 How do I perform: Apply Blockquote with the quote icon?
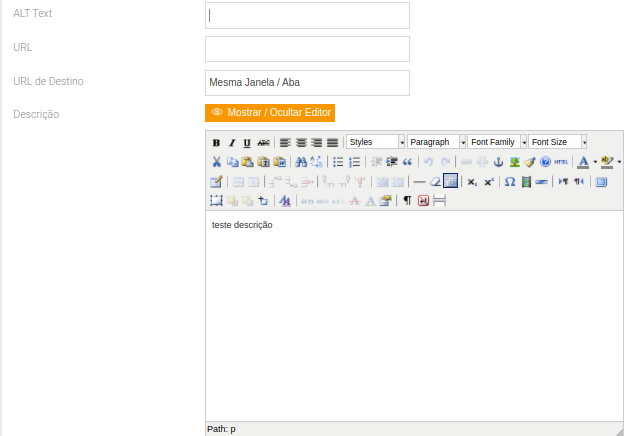407,162
